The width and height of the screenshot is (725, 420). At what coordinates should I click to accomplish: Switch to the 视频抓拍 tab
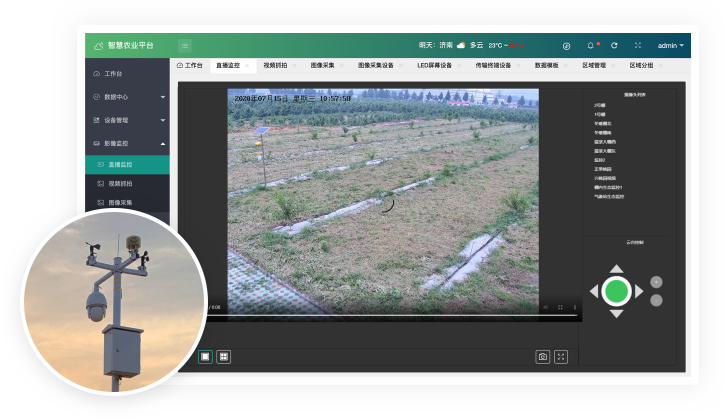point(275,65)
